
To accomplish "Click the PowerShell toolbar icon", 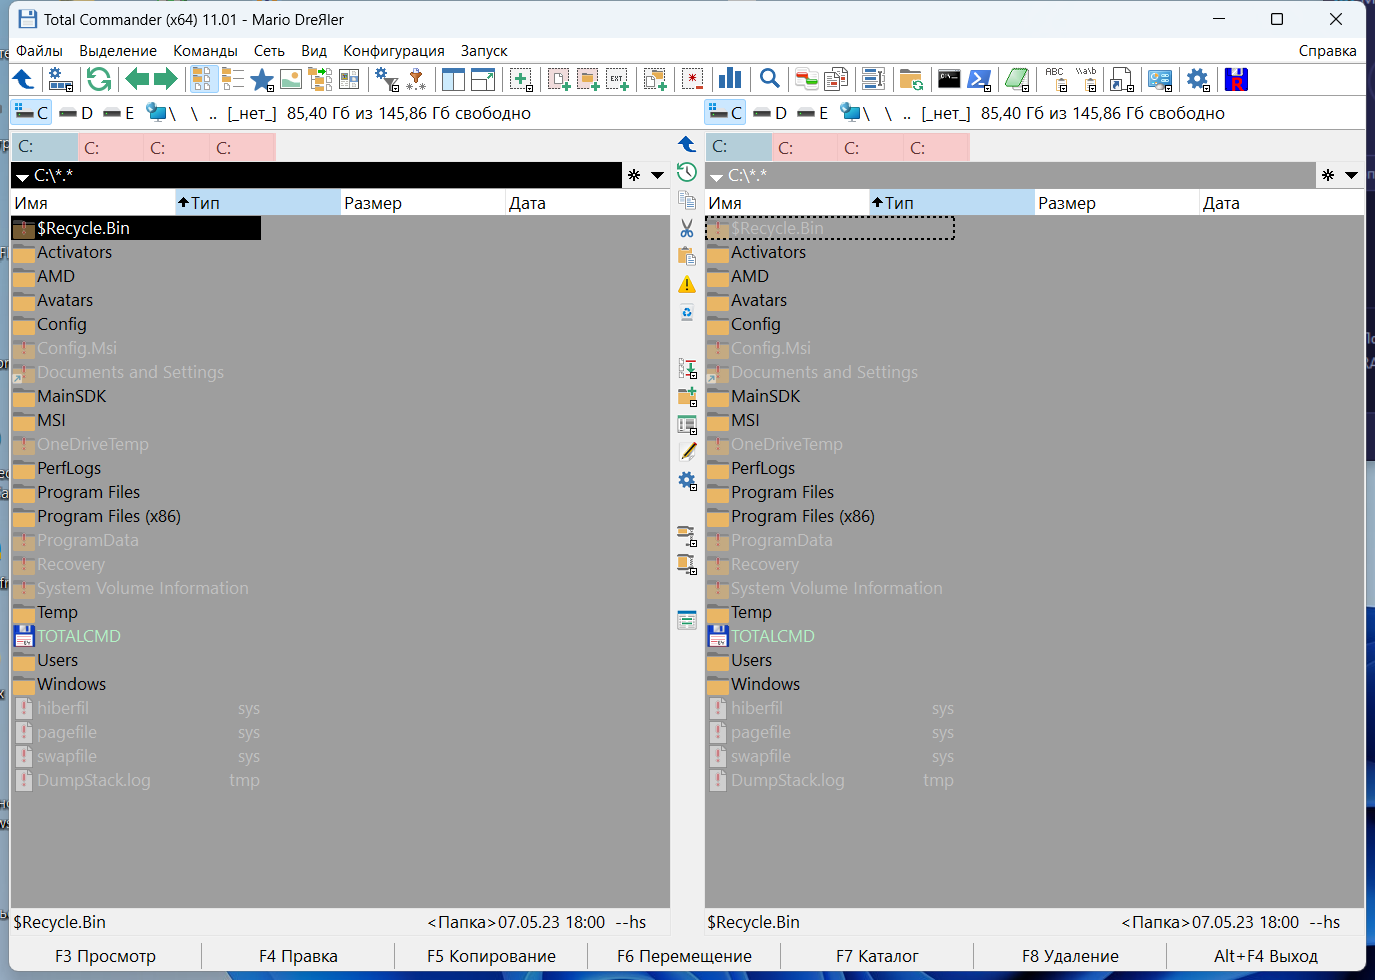I will 980,79.
